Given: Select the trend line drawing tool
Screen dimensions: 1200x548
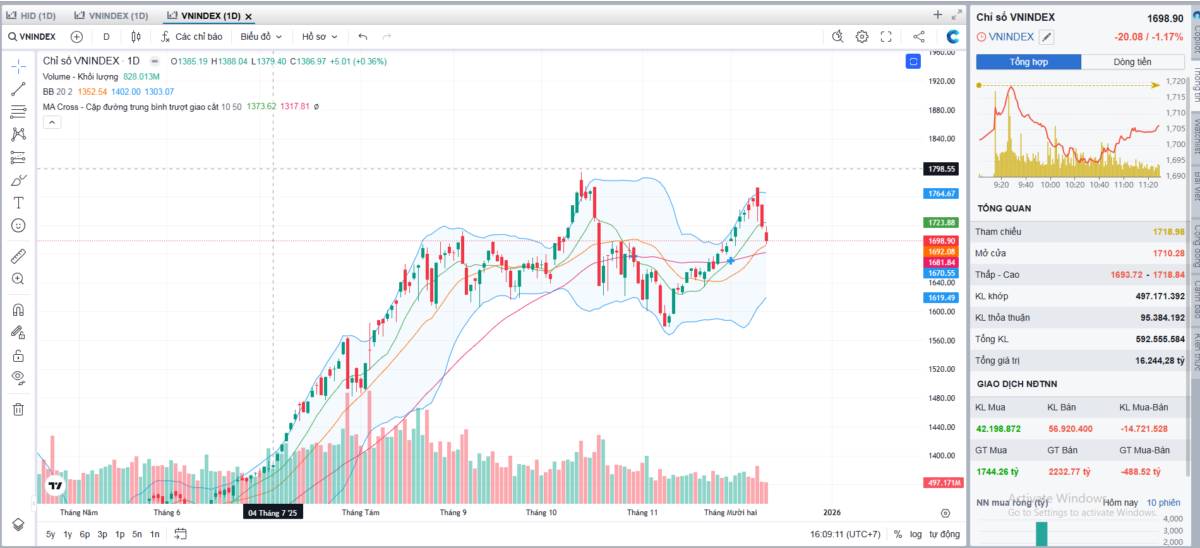Looking at the screenshot, I should point(18,89).
